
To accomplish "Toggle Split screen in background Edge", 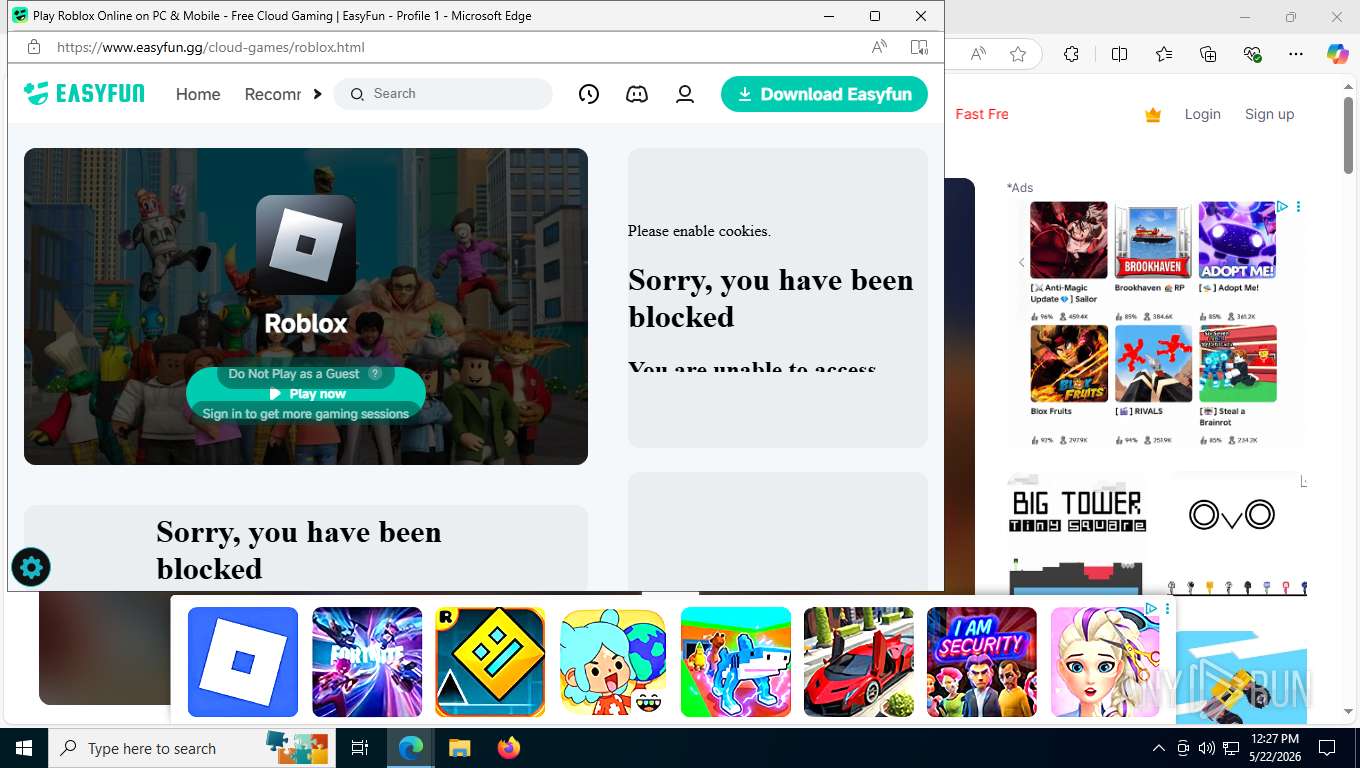I will point(1119,54).
